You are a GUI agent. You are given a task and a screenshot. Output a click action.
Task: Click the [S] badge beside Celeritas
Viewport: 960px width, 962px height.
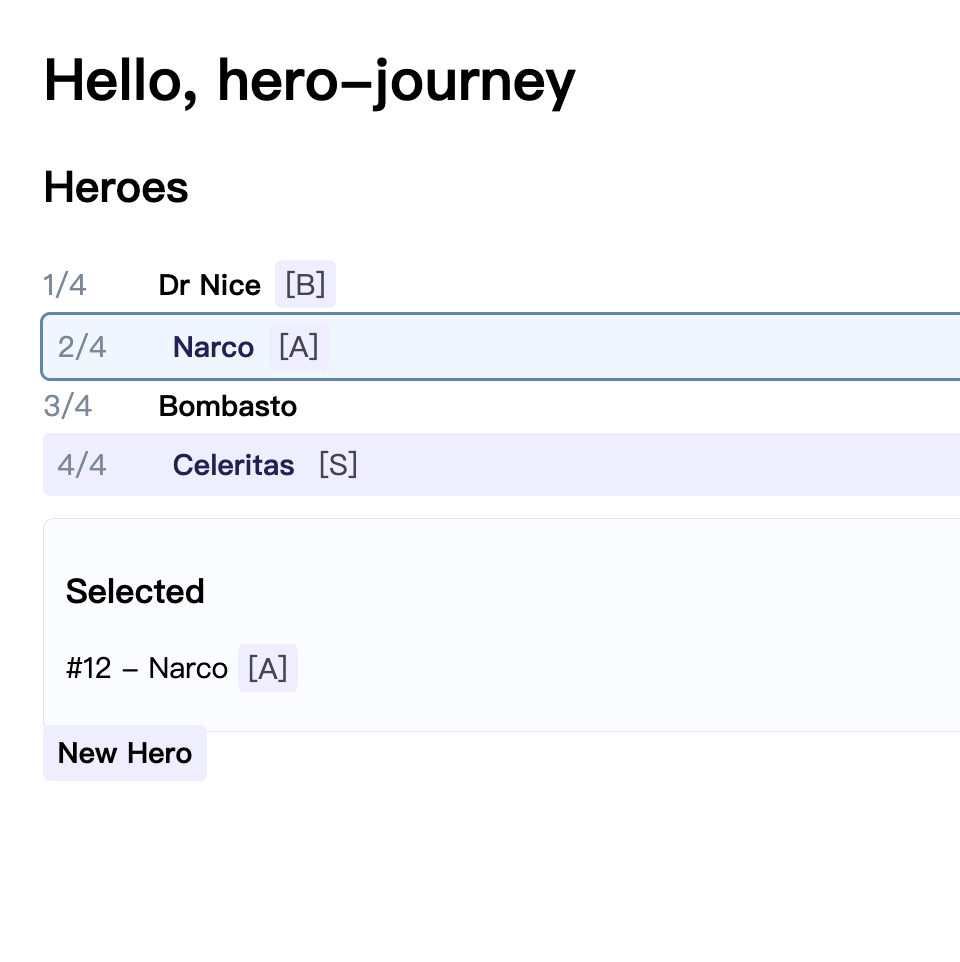tap(338, 465)
